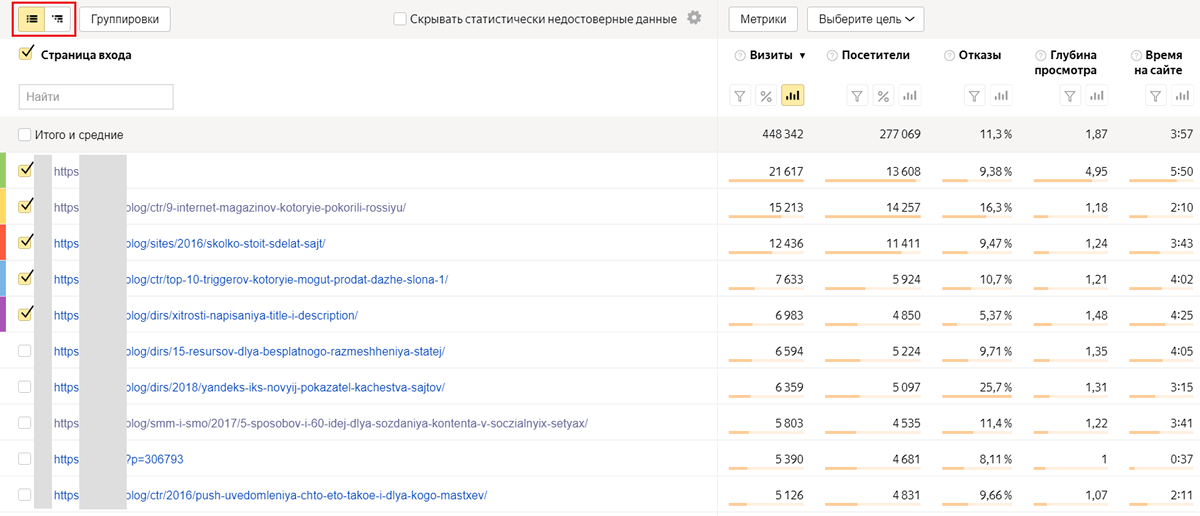Click filter icon under Визиты column
This screenshot has width=1200, height=516.
(740, 96)
